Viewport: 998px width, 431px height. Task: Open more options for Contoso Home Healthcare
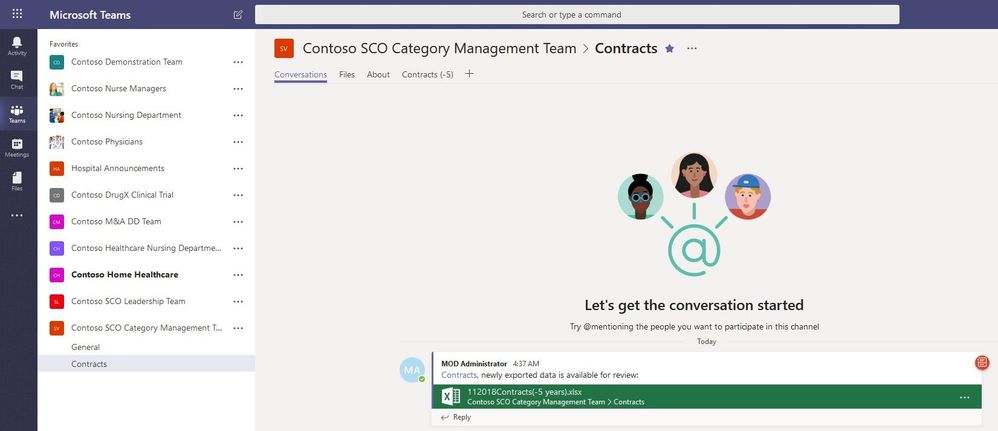(238, 275)
